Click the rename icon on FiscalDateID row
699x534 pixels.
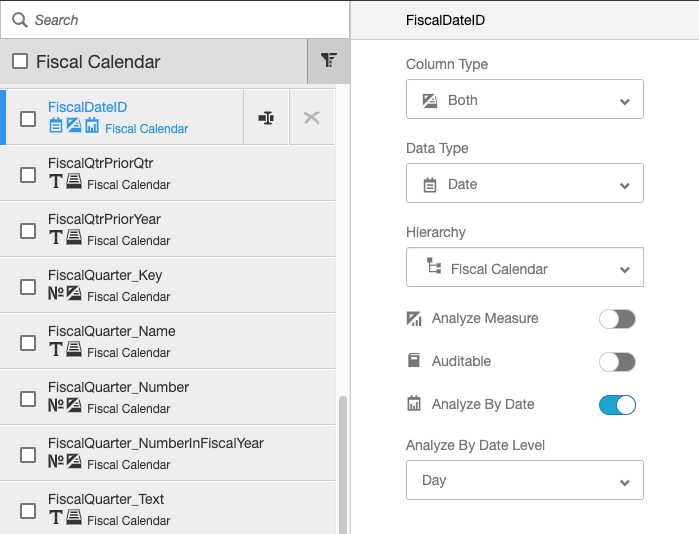[x=266, y=118]
